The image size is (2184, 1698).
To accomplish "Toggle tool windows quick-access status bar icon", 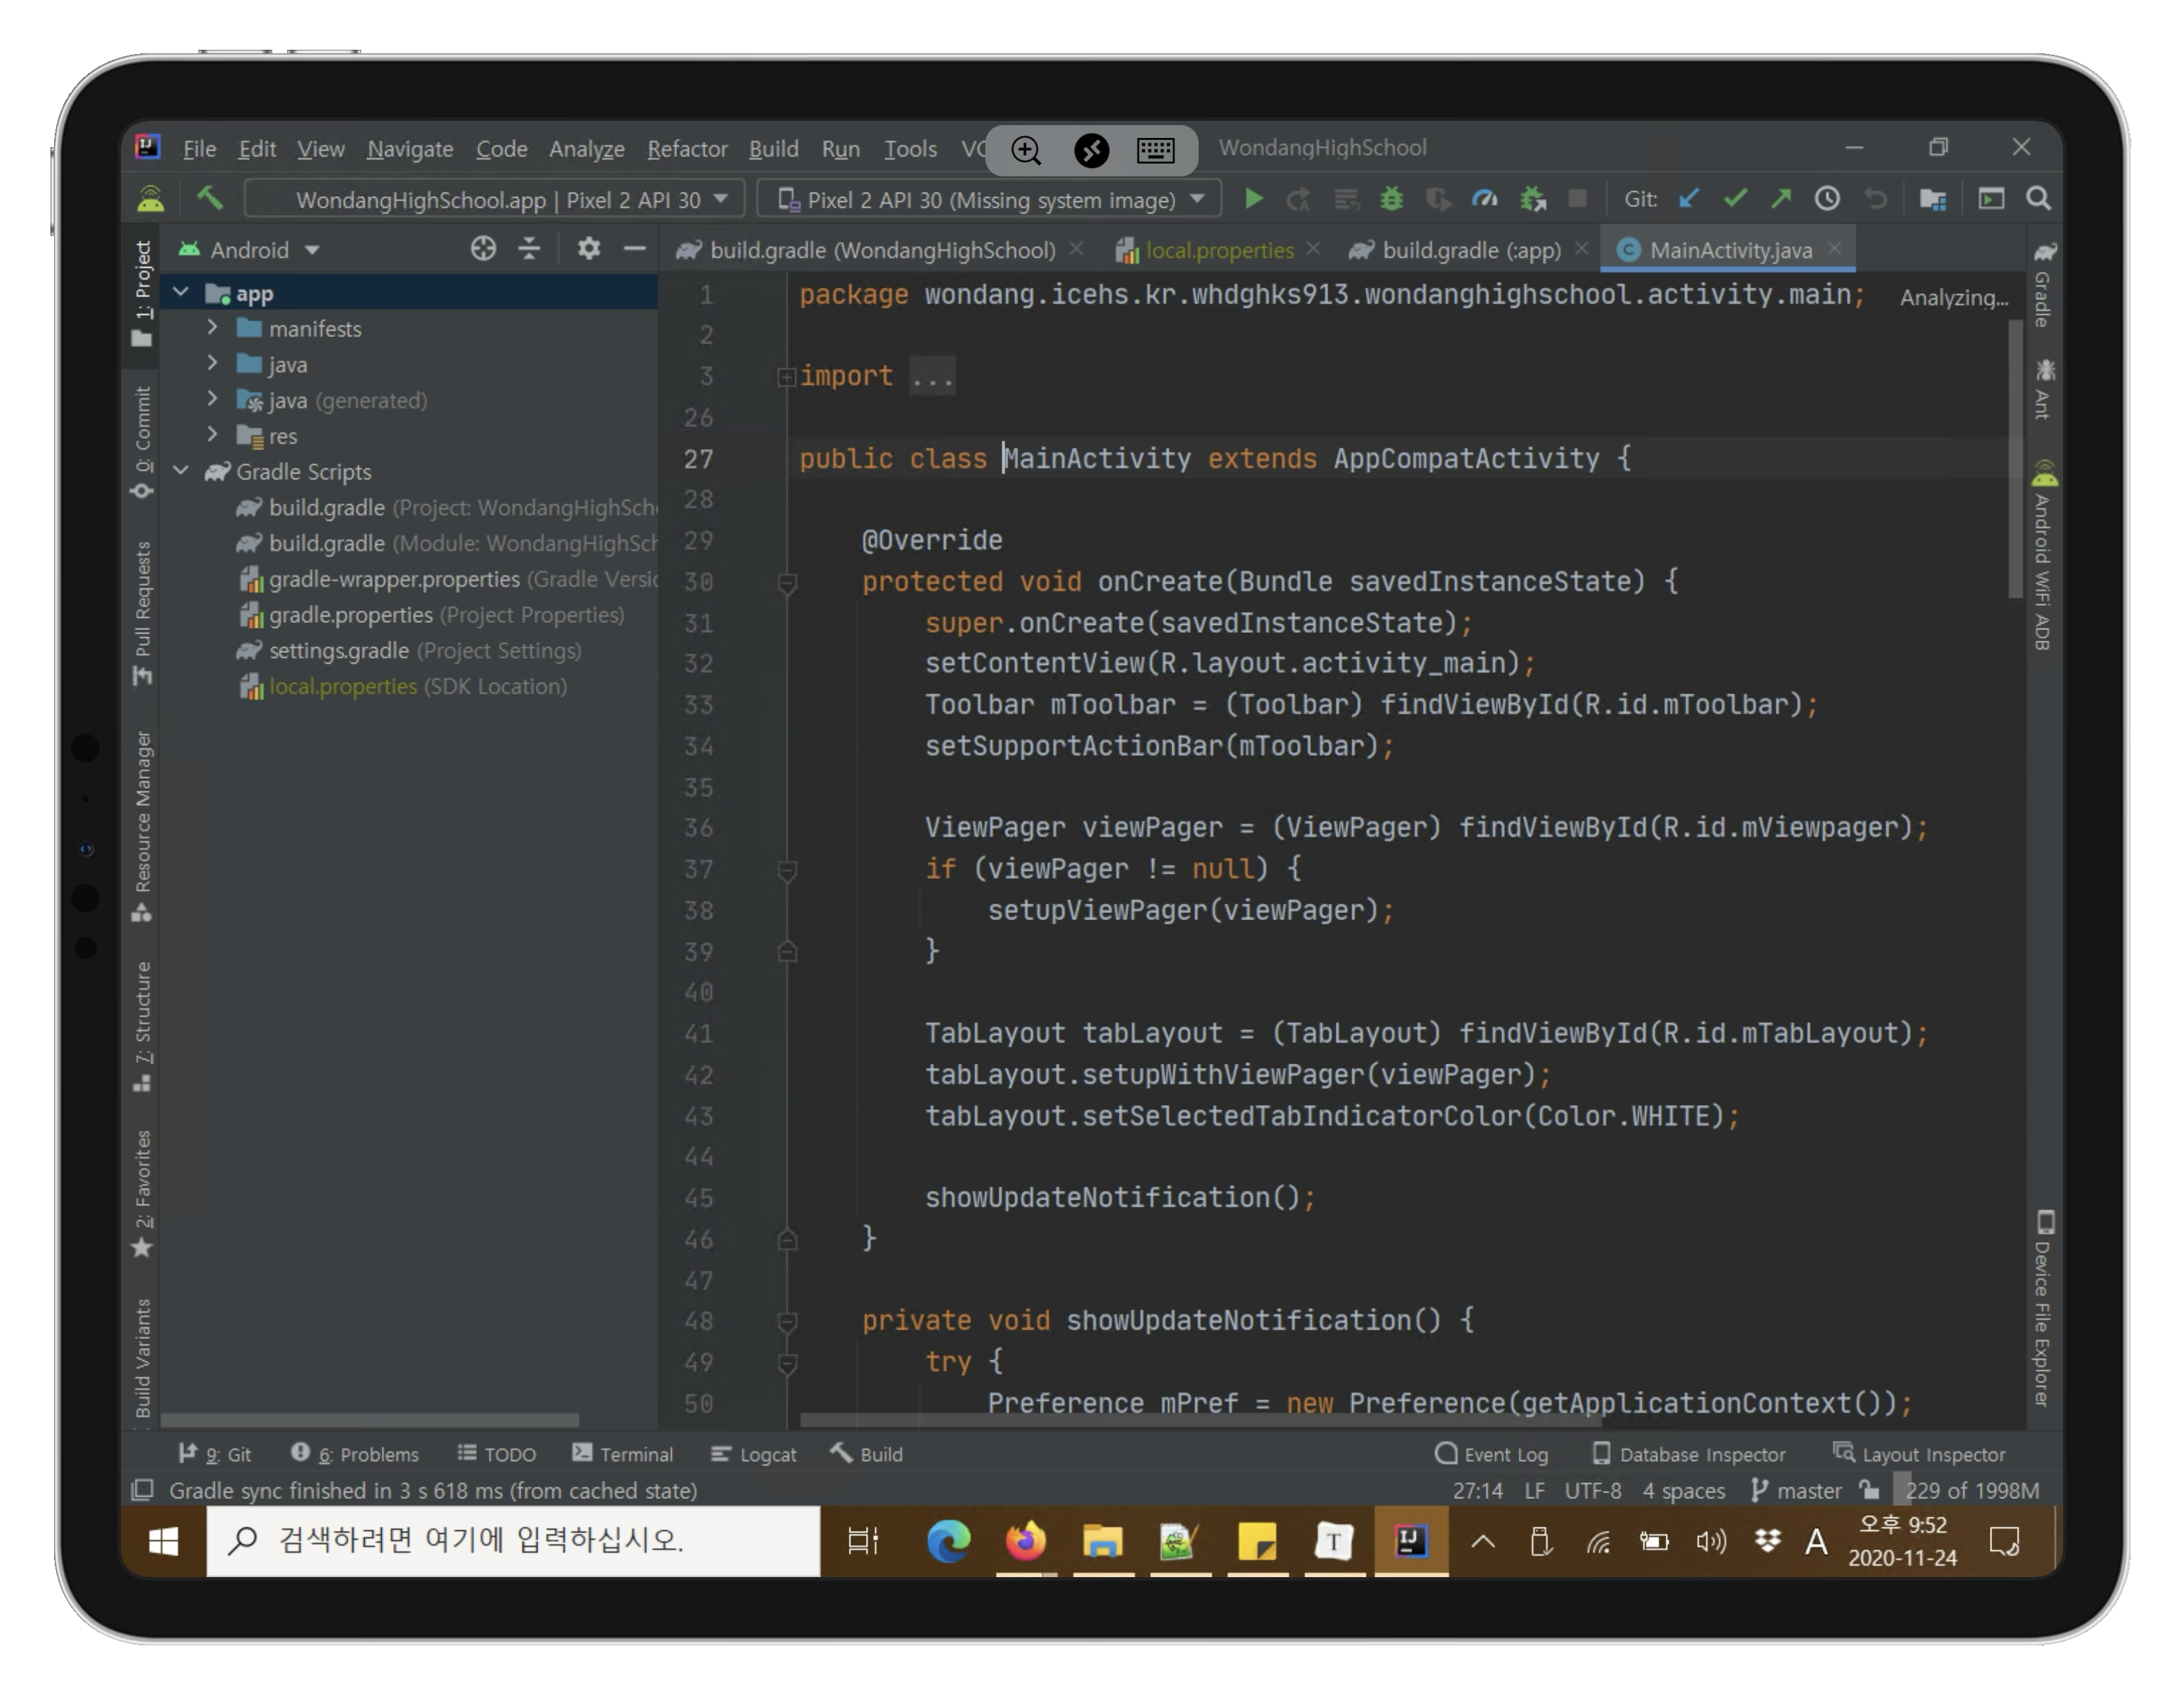I will pos(143,1490).
